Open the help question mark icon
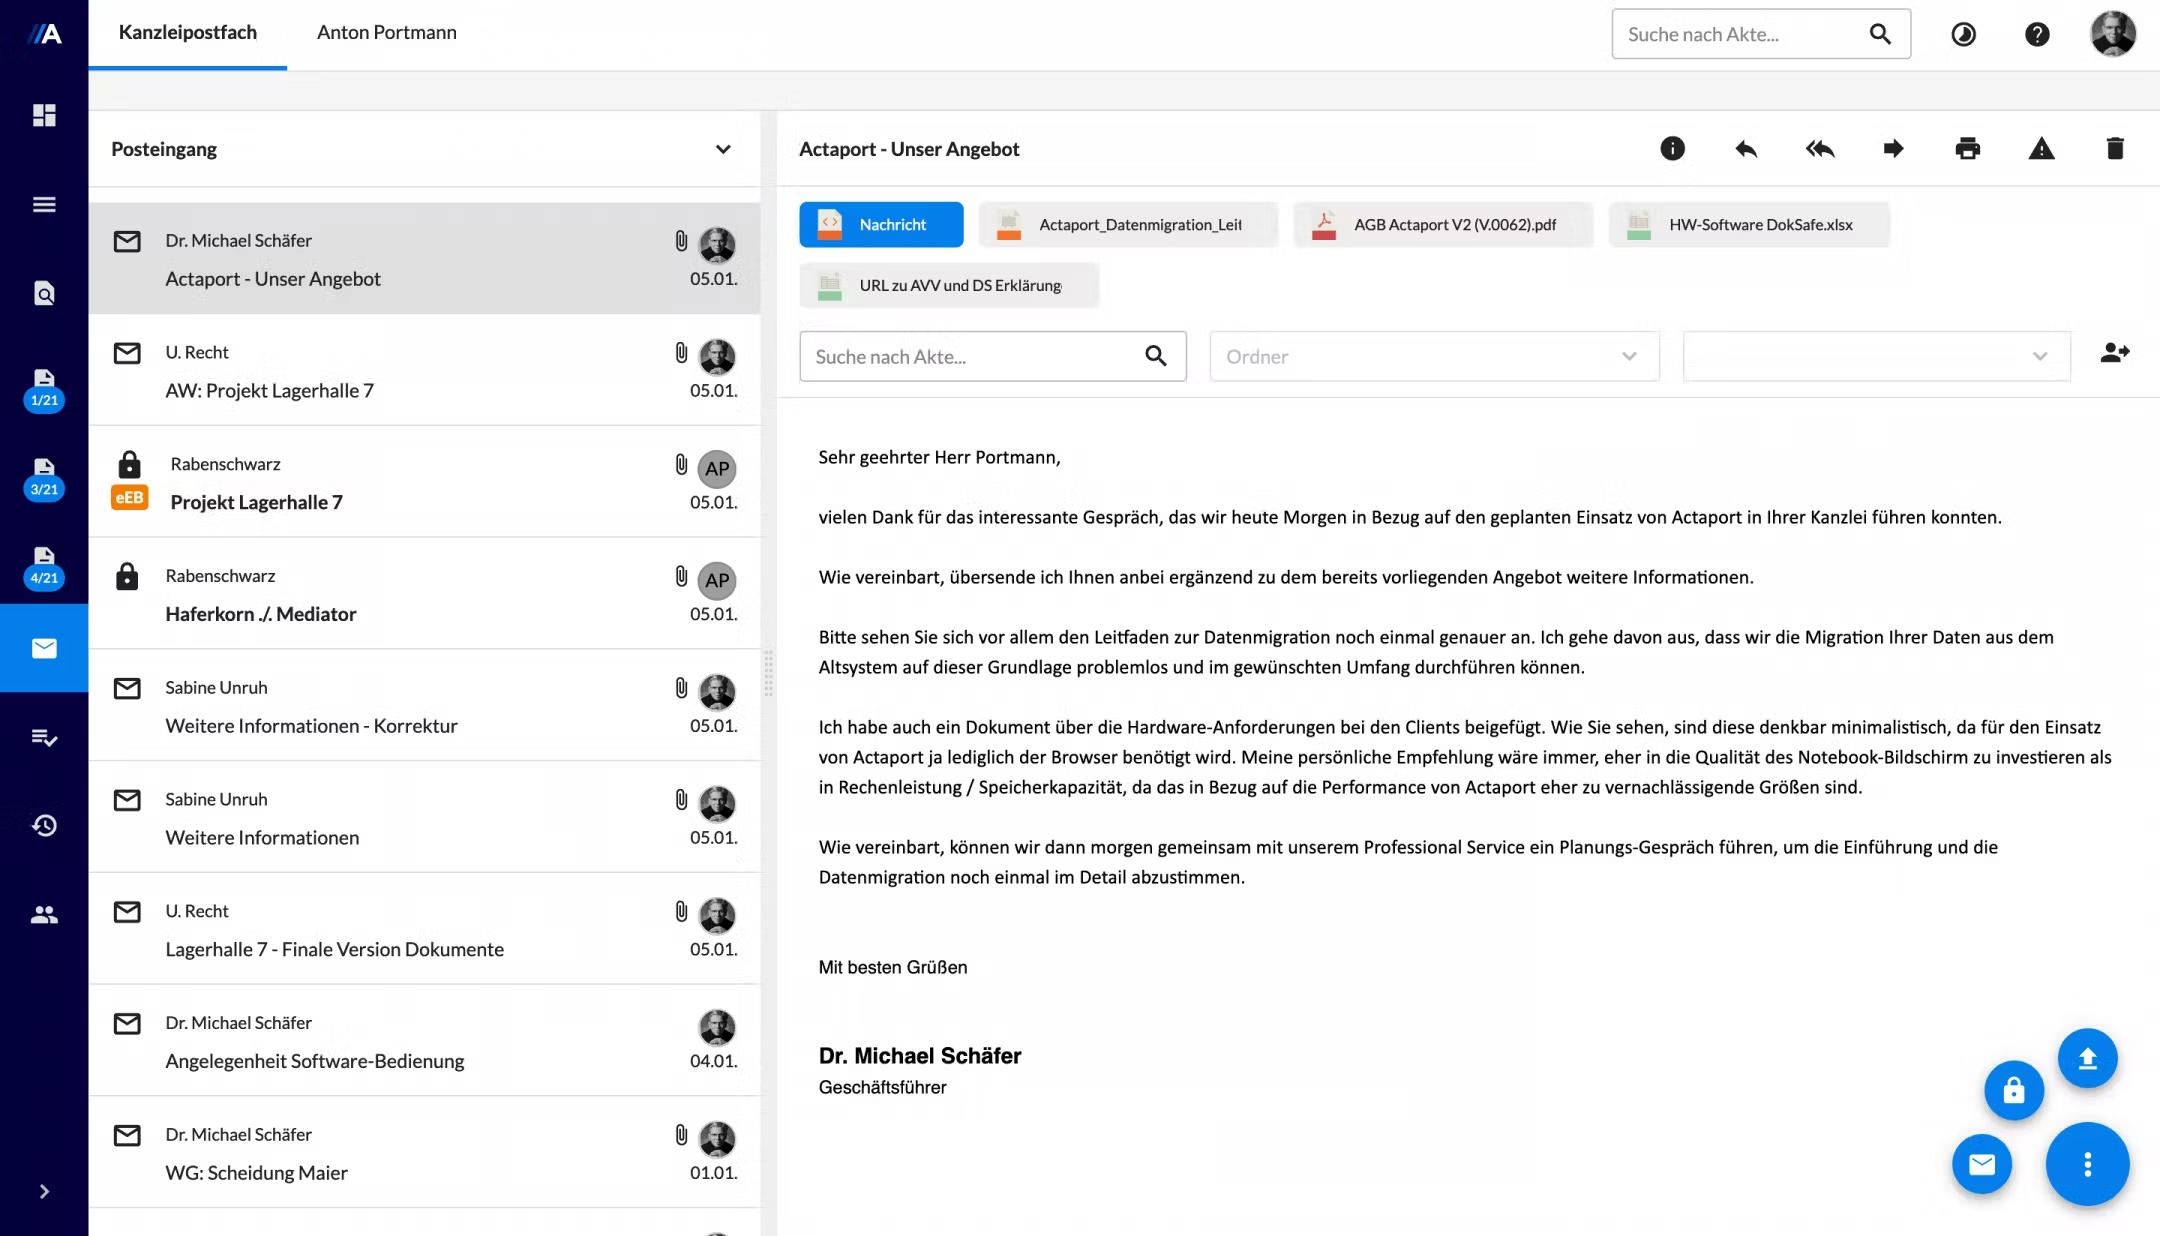 click(2037, 34)
